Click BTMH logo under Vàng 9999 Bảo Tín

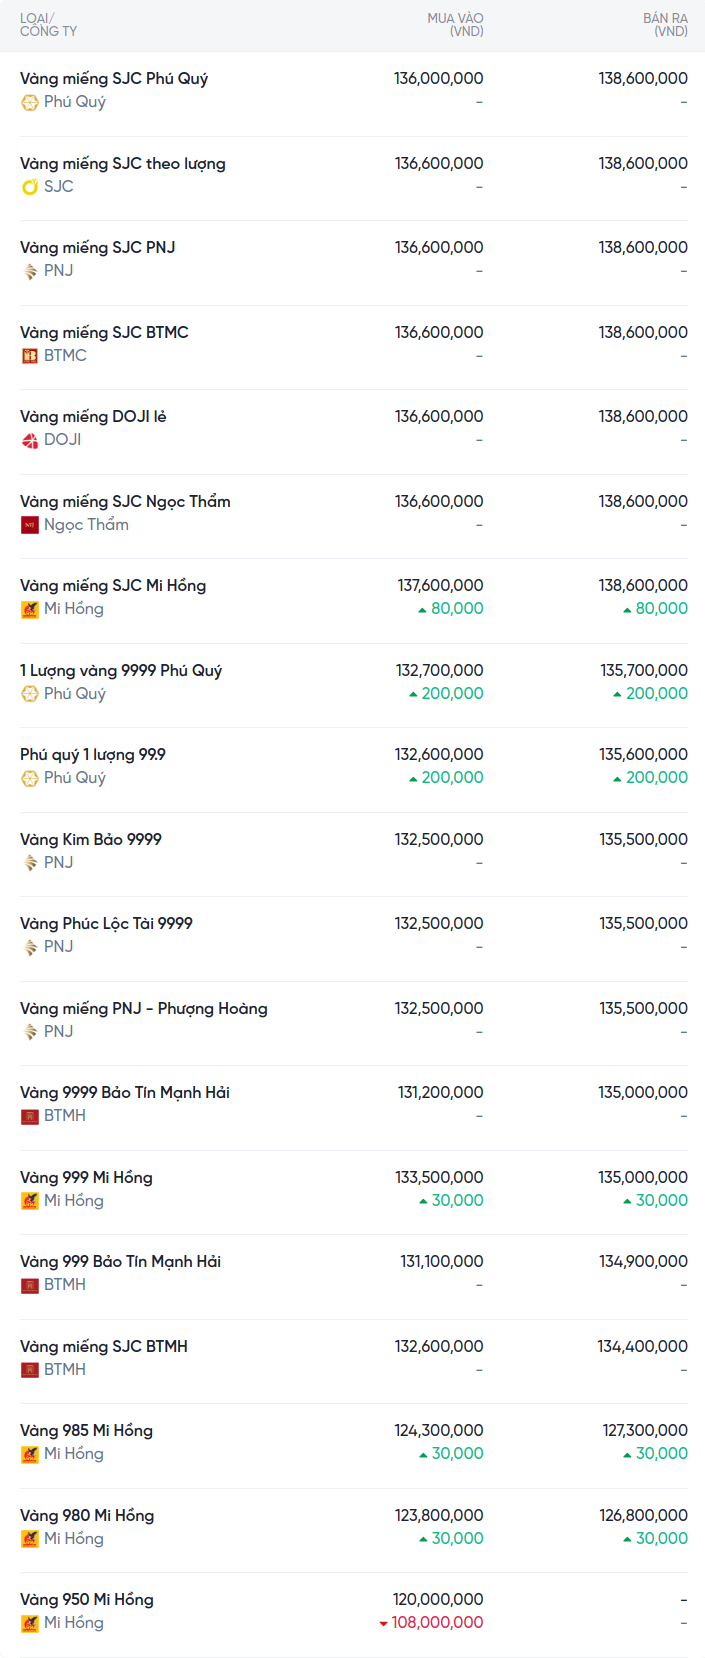click(30, 1116)
